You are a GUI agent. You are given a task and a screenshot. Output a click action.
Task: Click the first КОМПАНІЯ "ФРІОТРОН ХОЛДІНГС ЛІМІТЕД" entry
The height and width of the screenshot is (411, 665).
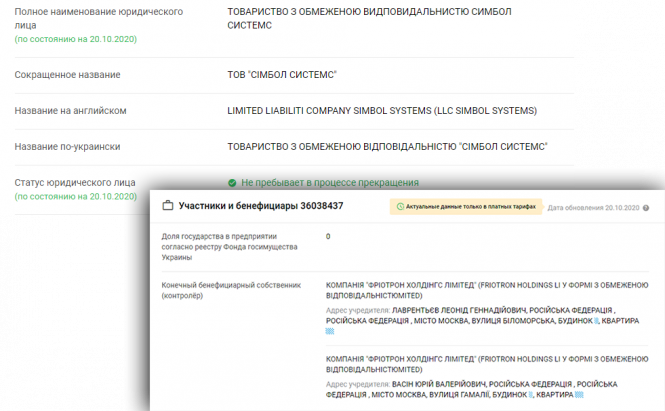tap(487, 290)
